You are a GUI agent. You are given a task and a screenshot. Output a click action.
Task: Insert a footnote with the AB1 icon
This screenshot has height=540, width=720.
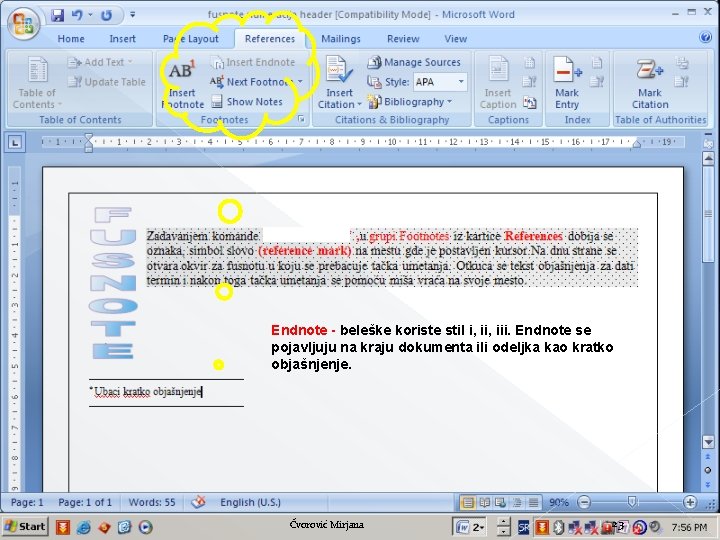point(182,83)
